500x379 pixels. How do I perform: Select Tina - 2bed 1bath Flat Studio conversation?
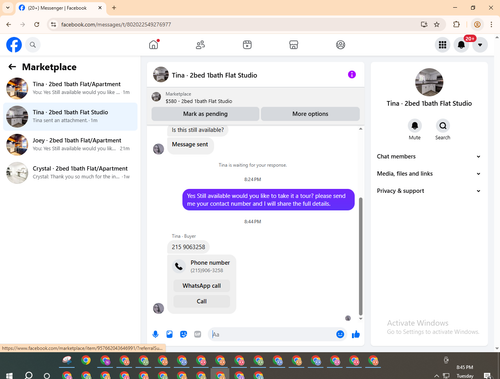tap(70, 117)
